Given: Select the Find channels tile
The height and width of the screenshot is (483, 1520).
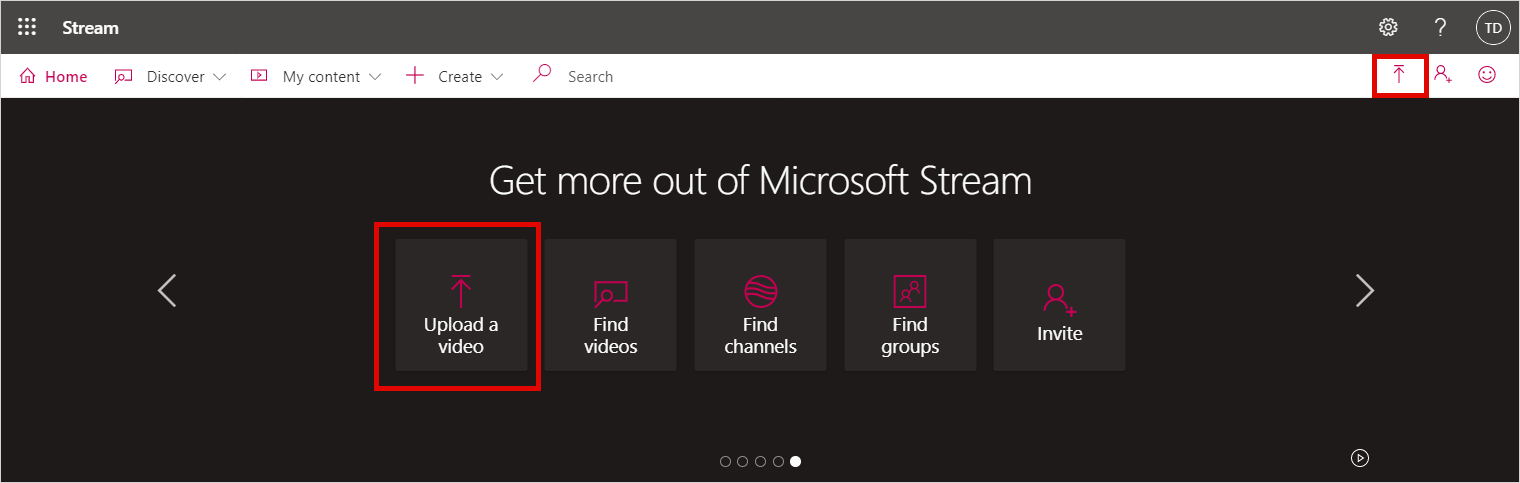Looking at the screenshot, I should pyautogui.click(x=760, y=305).
